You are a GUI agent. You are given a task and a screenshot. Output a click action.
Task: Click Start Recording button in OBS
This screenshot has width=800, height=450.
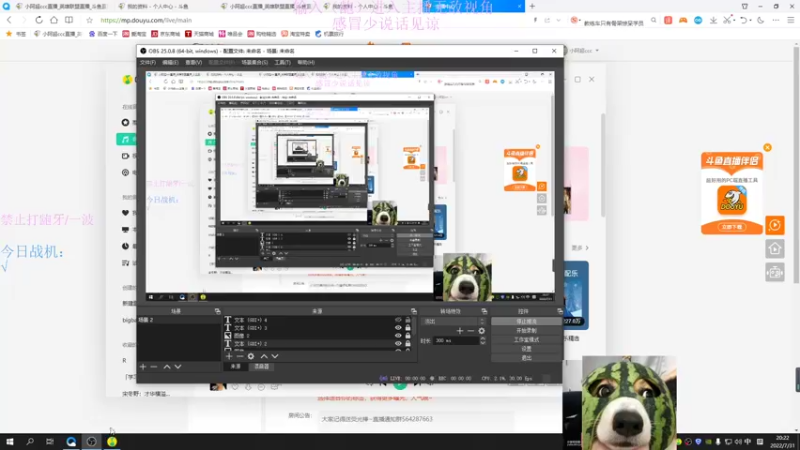[x=526, y=331]
